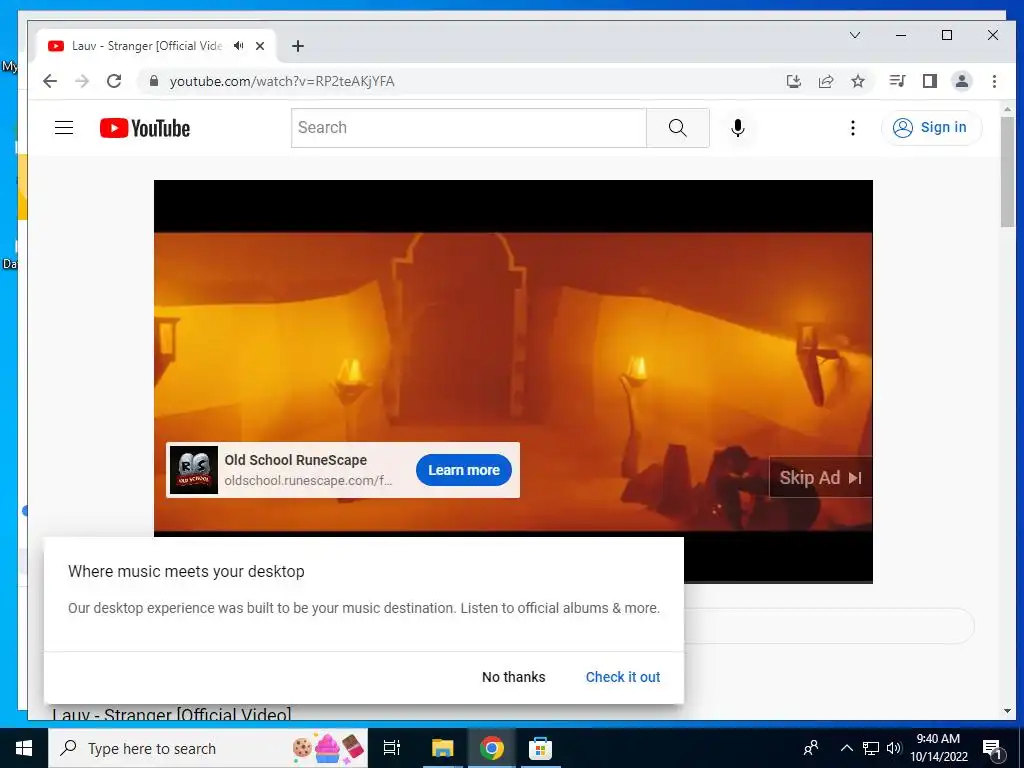Screen dimensions: 1024x768
Task: Open the volume tray icon
Action: [894, 748]
